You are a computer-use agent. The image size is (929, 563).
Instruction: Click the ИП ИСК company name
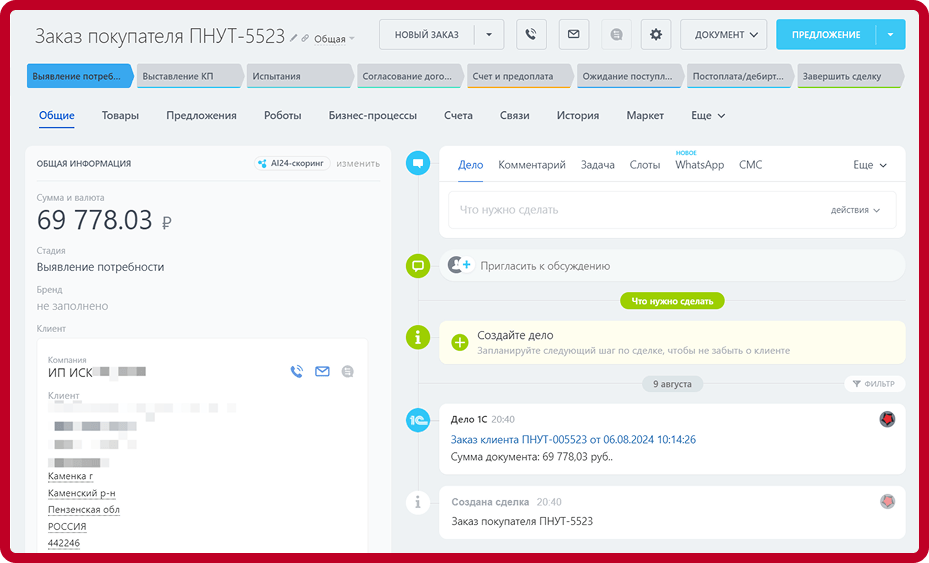[97, 372]
